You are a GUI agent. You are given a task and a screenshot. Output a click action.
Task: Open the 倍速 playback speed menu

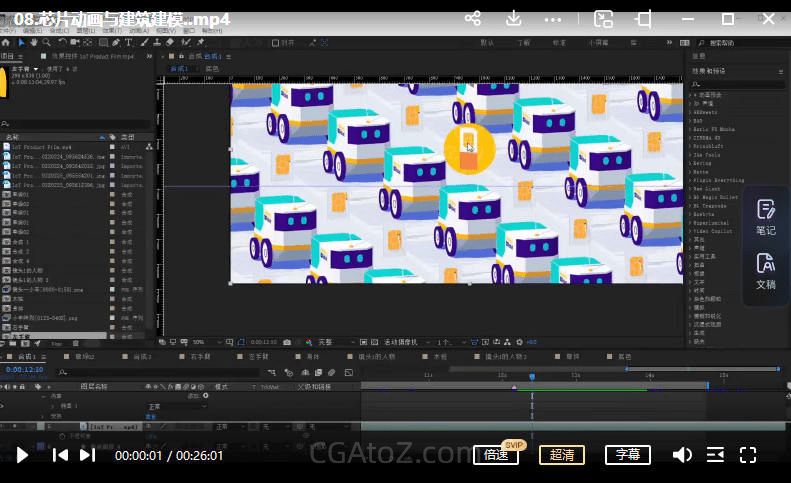(x=496, y=455)
